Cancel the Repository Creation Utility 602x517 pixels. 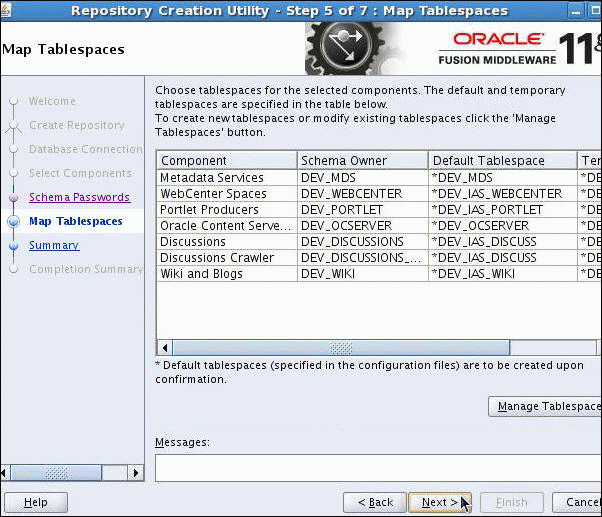[x=578, y=502]
